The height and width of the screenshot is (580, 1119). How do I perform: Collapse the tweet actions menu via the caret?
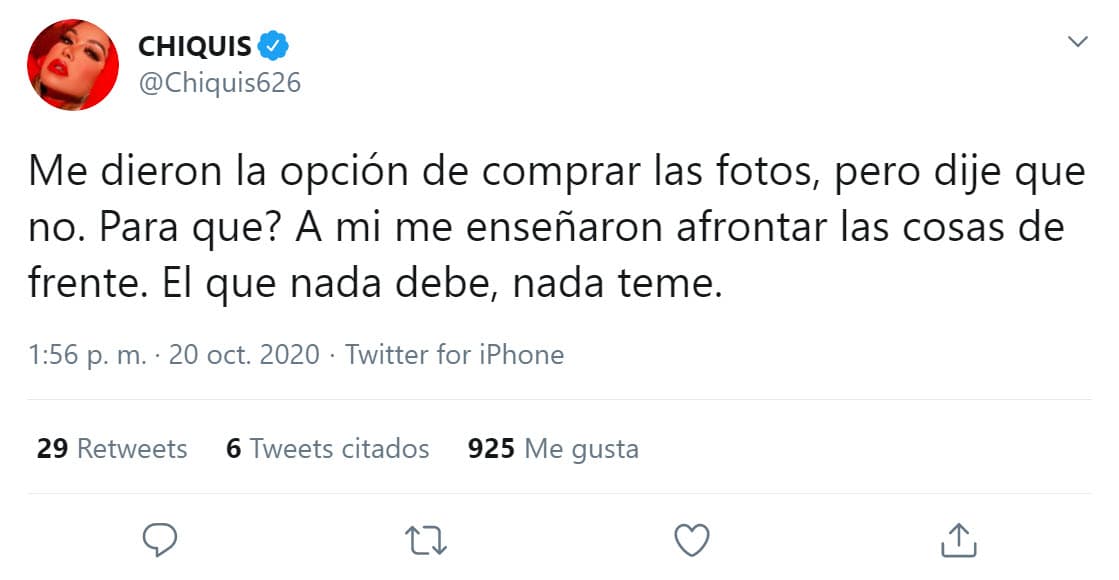1077,42
